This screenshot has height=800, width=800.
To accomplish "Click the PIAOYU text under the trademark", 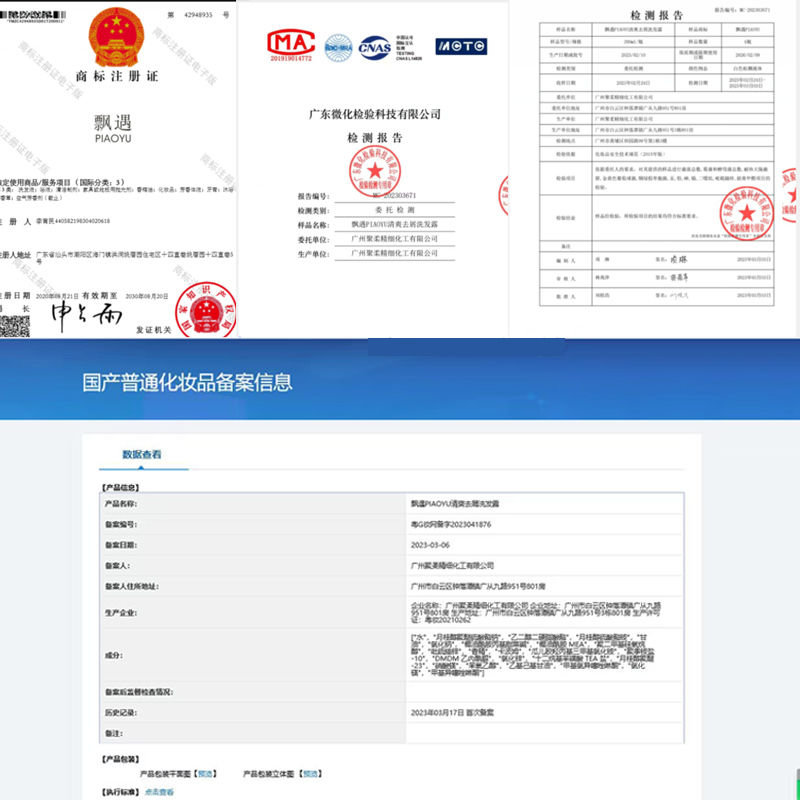I will 113,139.
